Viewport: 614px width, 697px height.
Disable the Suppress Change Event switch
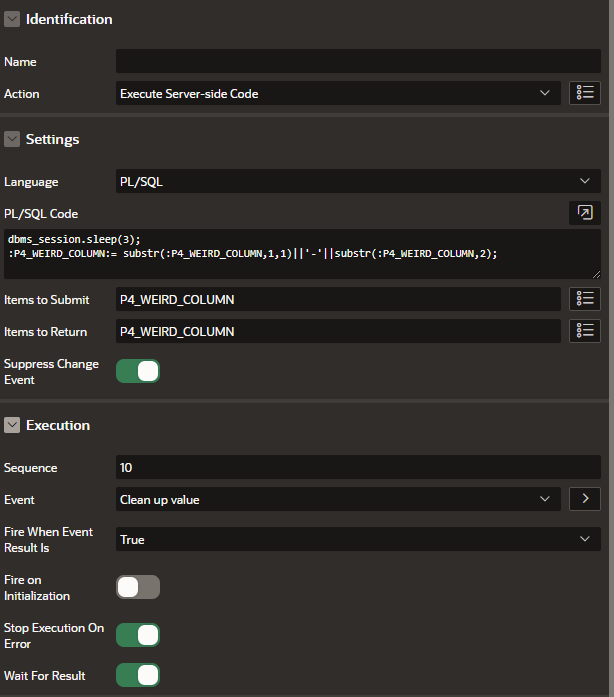[x=138, y=371]
